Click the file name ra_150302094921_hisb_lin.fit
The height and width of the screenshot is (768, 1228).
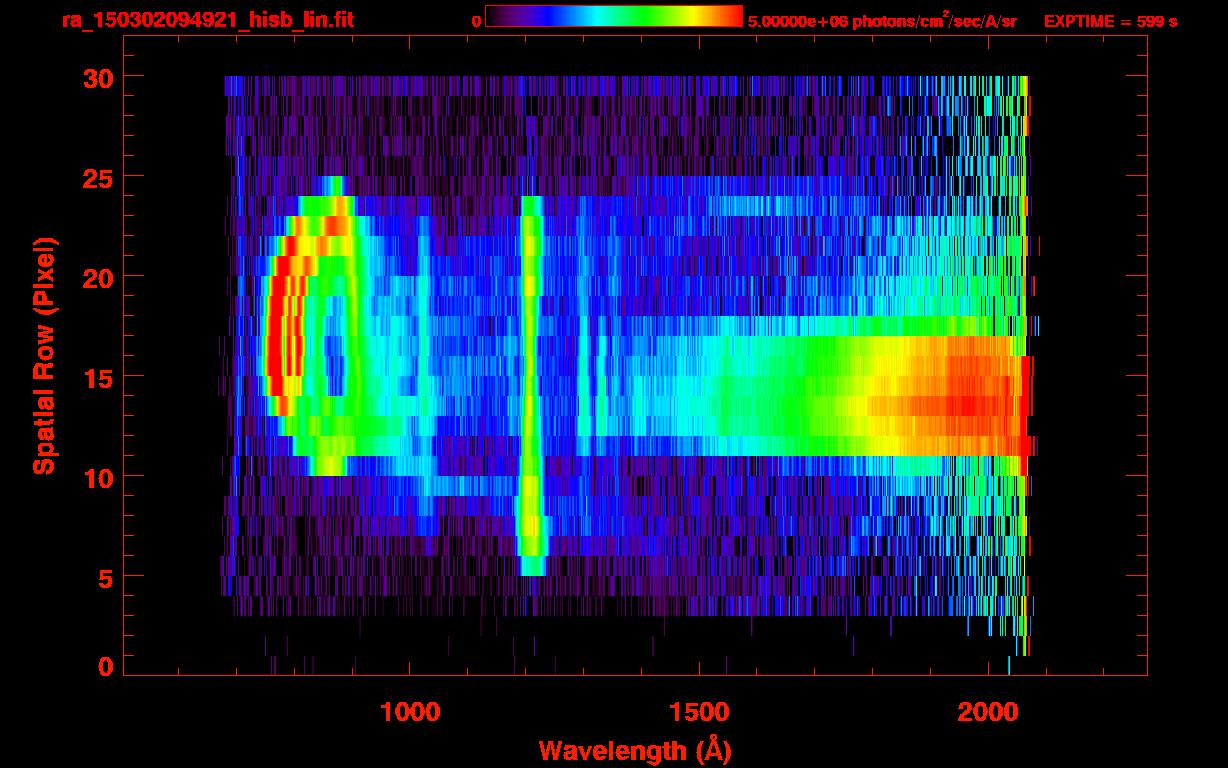(207, 20)
